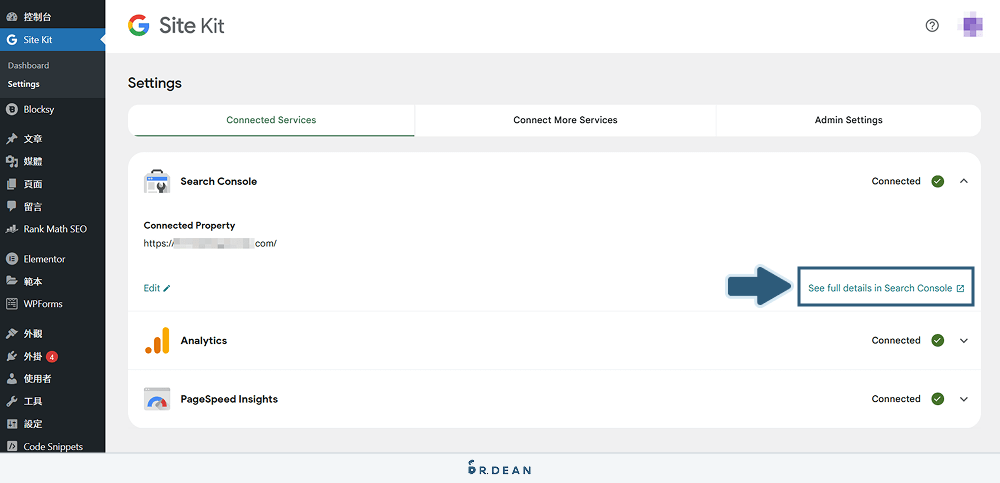Open the 留言 comments menu
This screenshot has height=483, width=1000.
[x=52, y=207]
